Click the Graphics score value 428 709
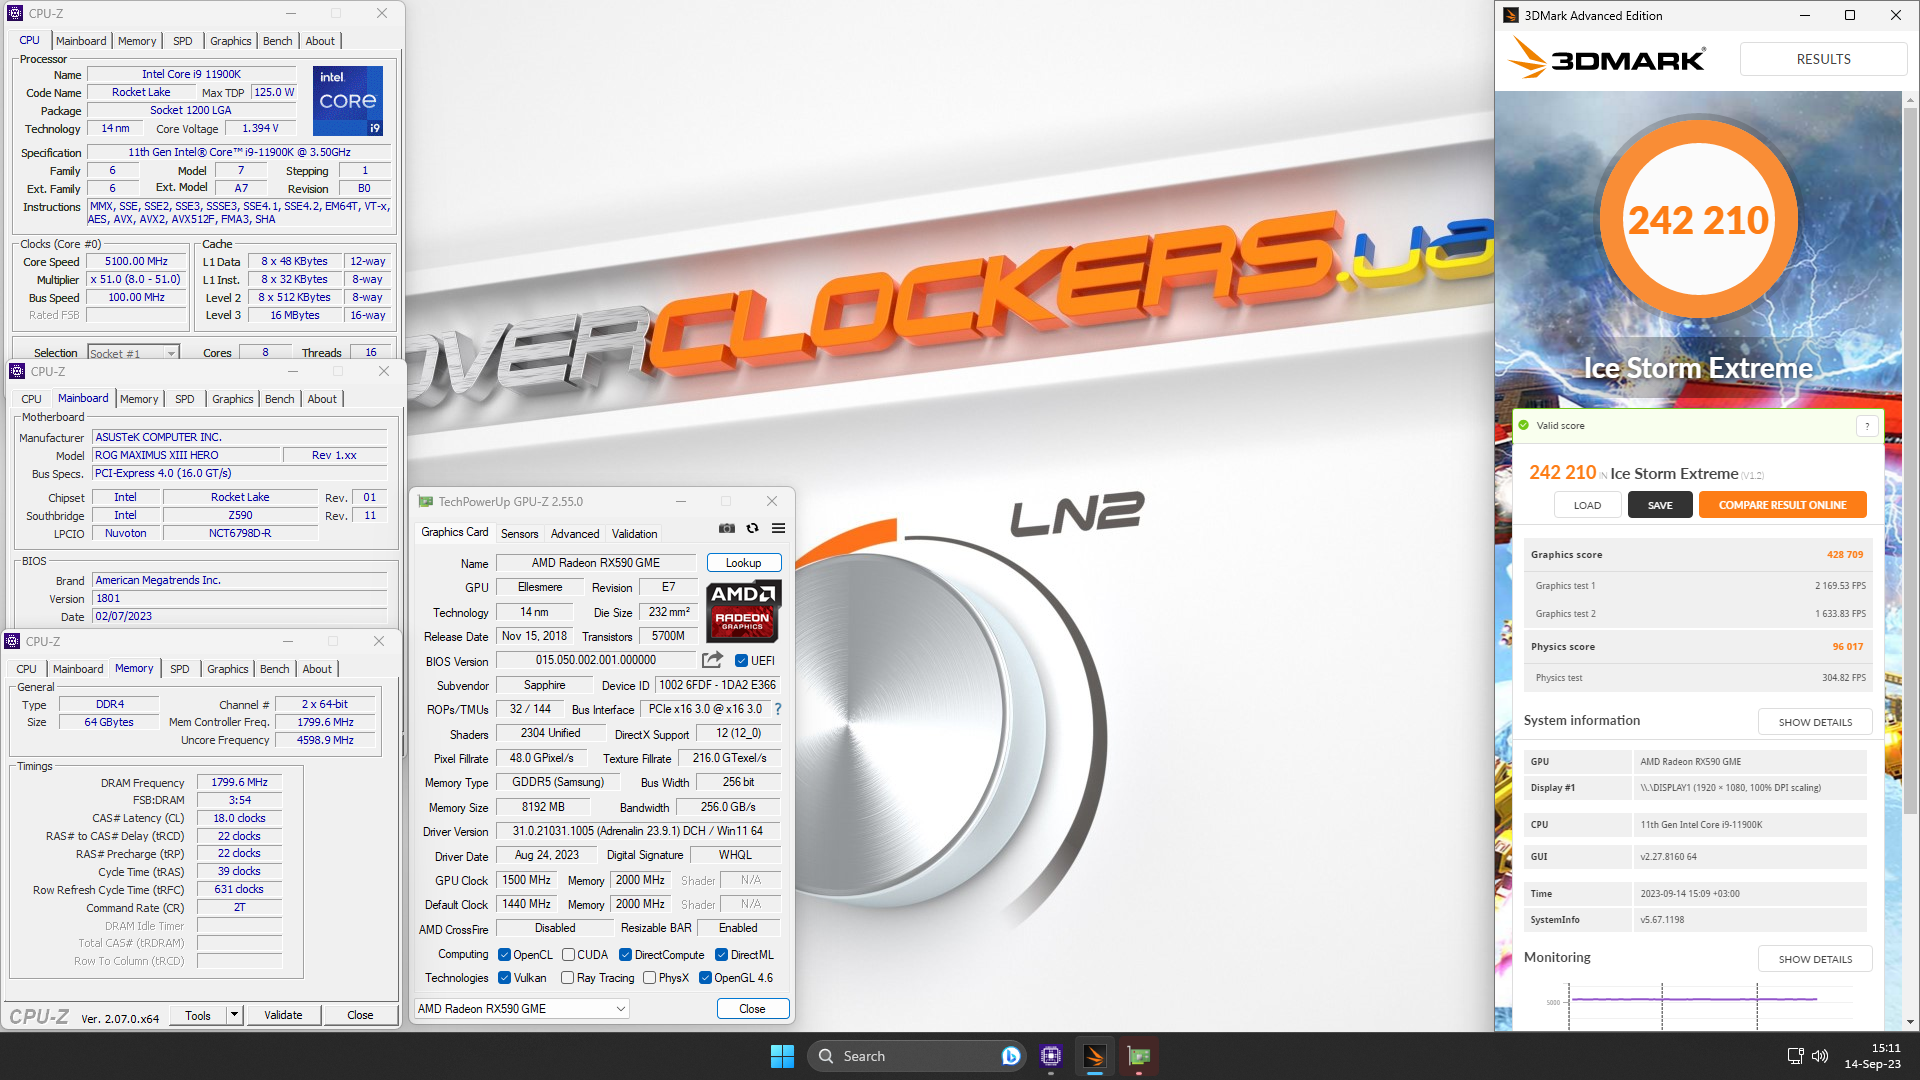Image resolution: width=1920 pixels, height=1080 pixels. click(1845, 555)
